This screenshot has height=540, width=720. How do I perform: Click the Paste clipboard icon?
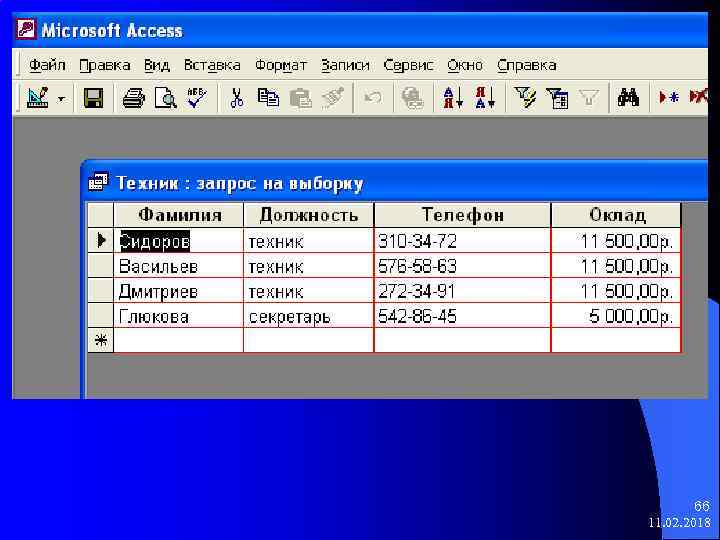(300, 98)
